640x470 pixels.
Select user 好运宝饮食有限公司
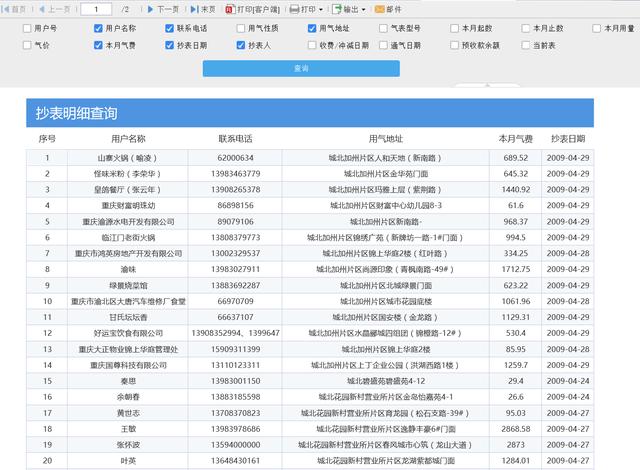tap(128, 333)
